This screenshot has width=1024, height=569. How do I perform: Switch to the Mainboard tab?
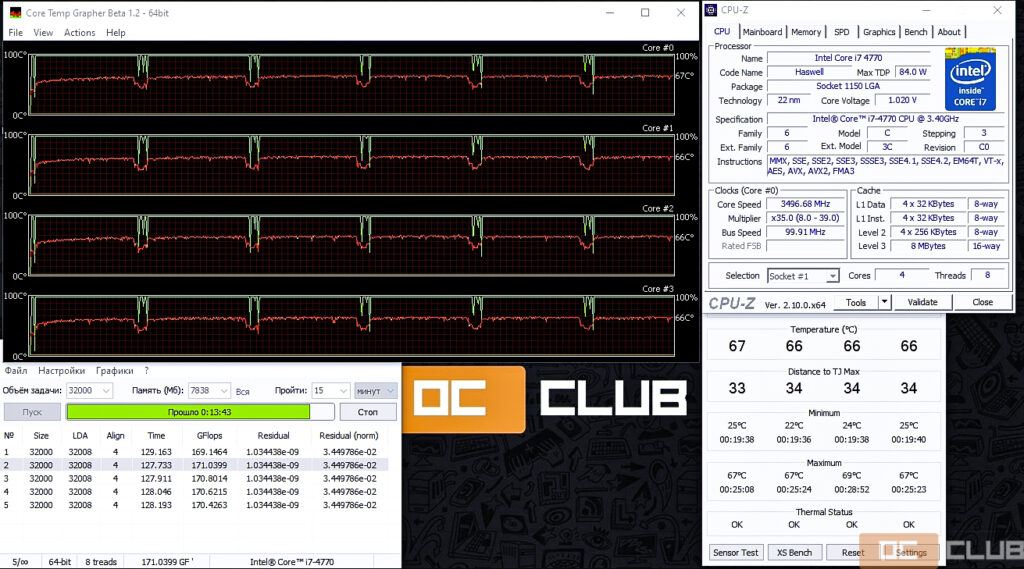pos(762,32)
